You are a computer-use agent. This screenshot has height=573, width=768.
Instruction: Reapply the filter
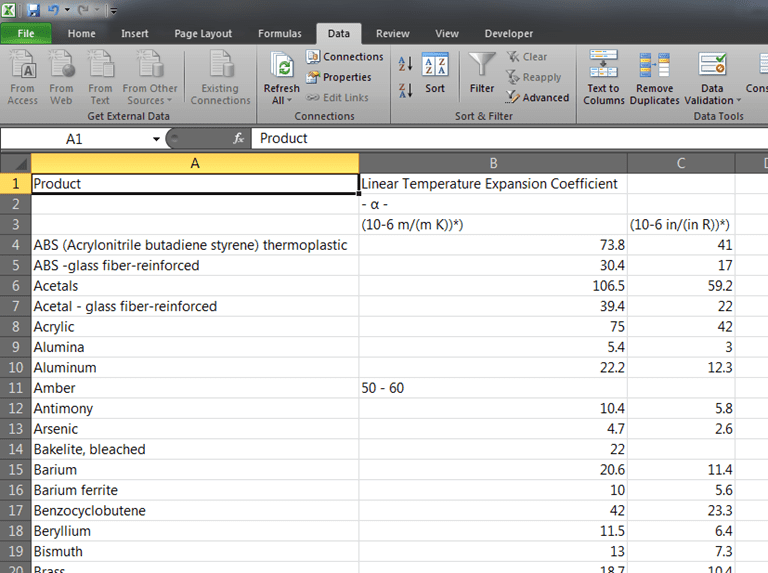click(533, 77)
